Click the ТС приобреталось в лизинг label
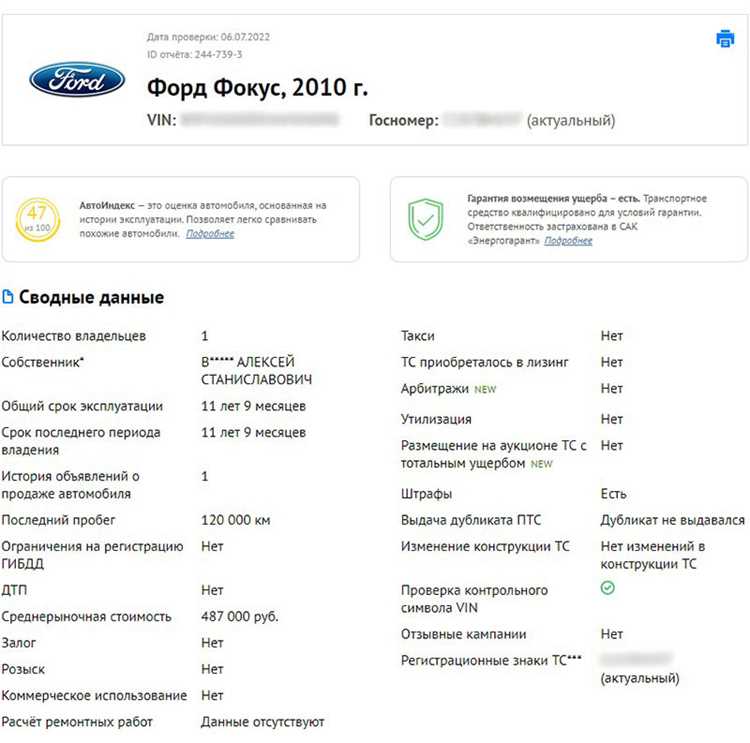 pos(485,362)
